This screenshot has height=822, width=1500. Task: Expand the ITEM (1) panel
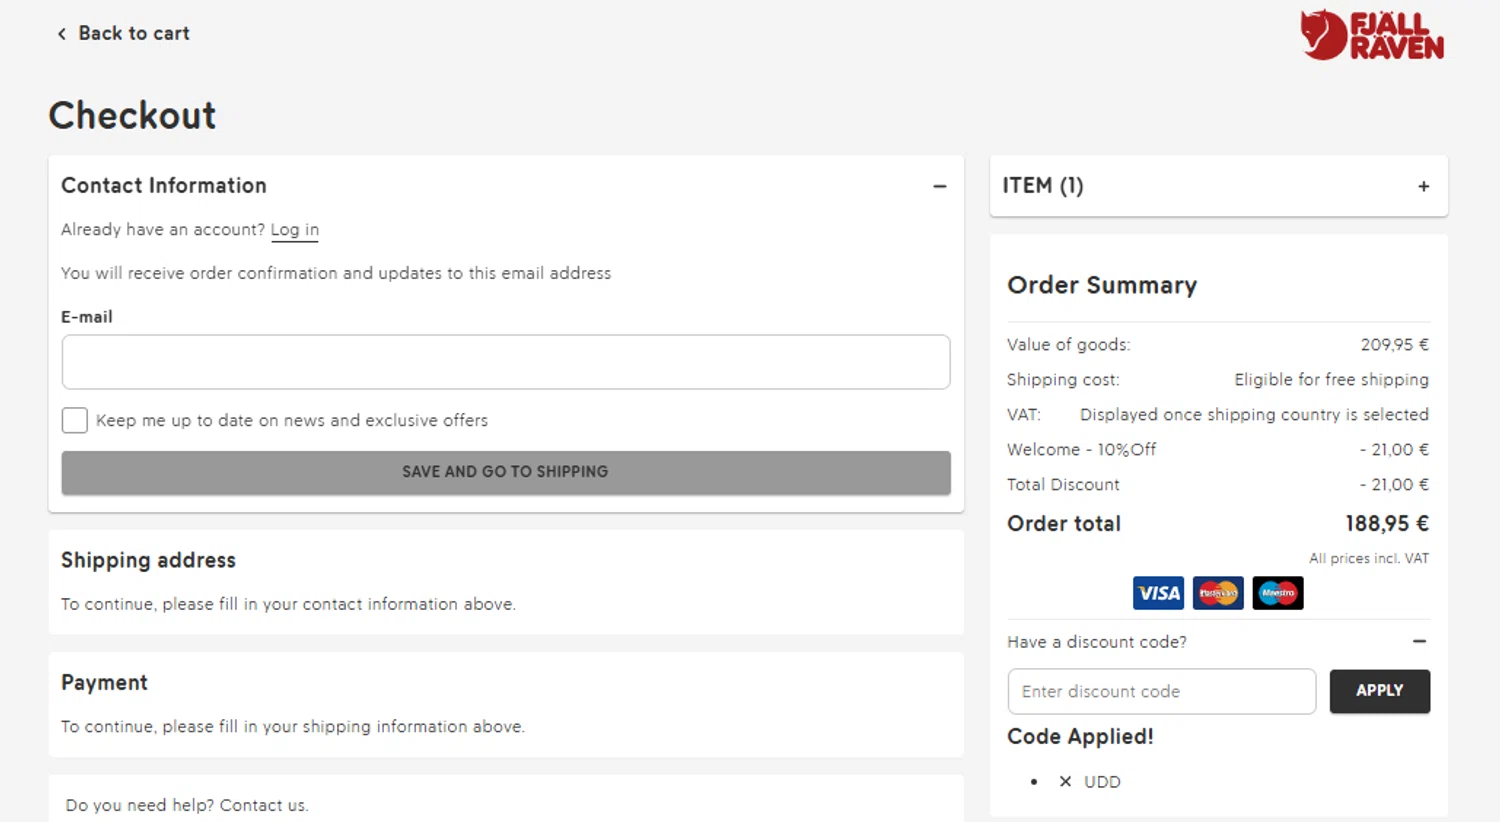(1423, 186)
